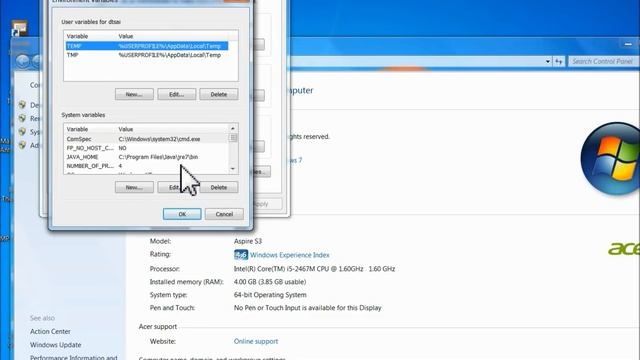Click the Windows 7 logo image
The width and height of the screenshot is (640, 360).
tap(611, 159)
